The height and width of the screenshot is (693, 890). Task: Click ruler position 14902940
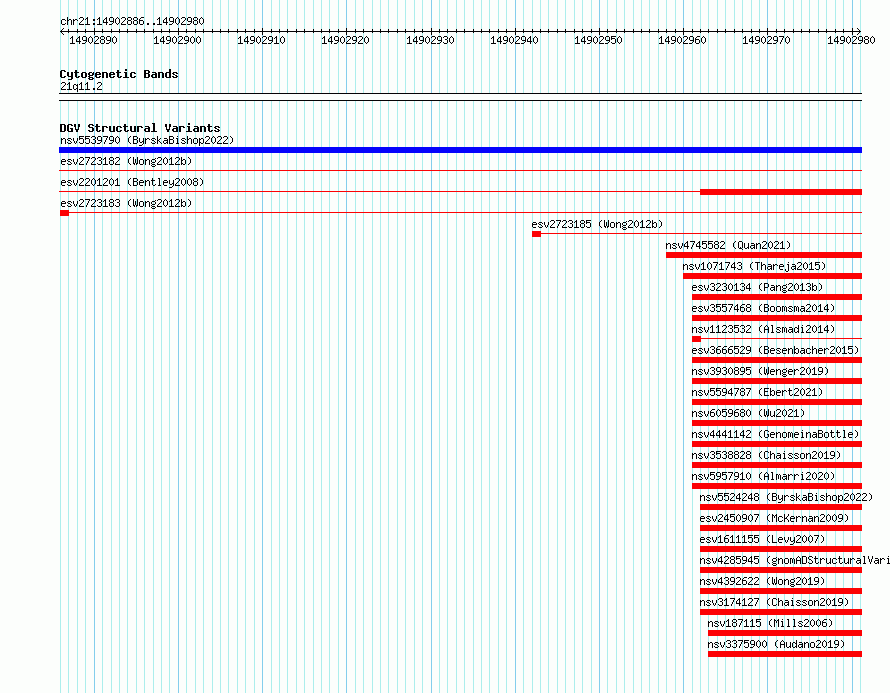[514, 40]
